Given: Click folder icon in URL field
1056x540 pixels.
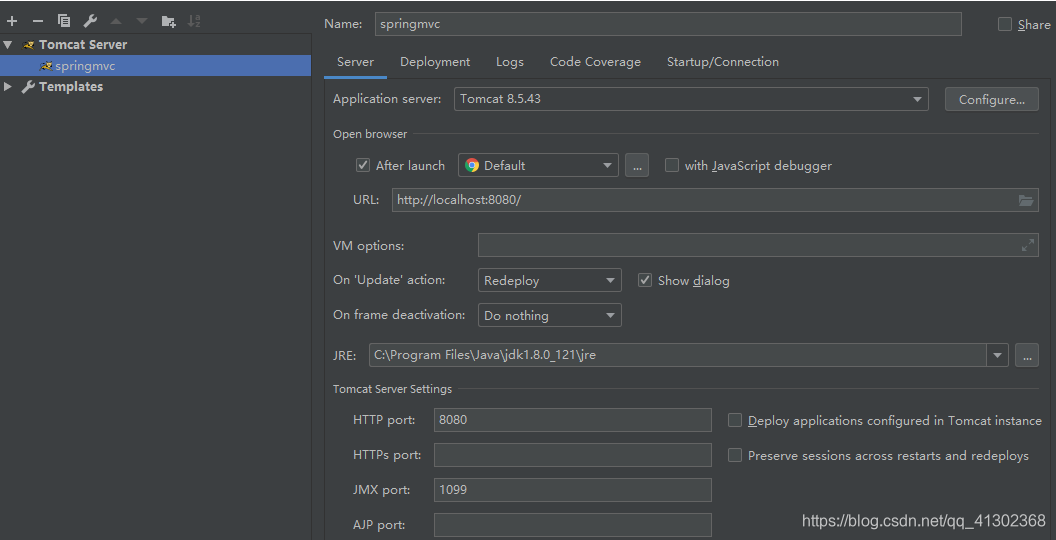Looking at the screenshot, I should coord(1025,200).
